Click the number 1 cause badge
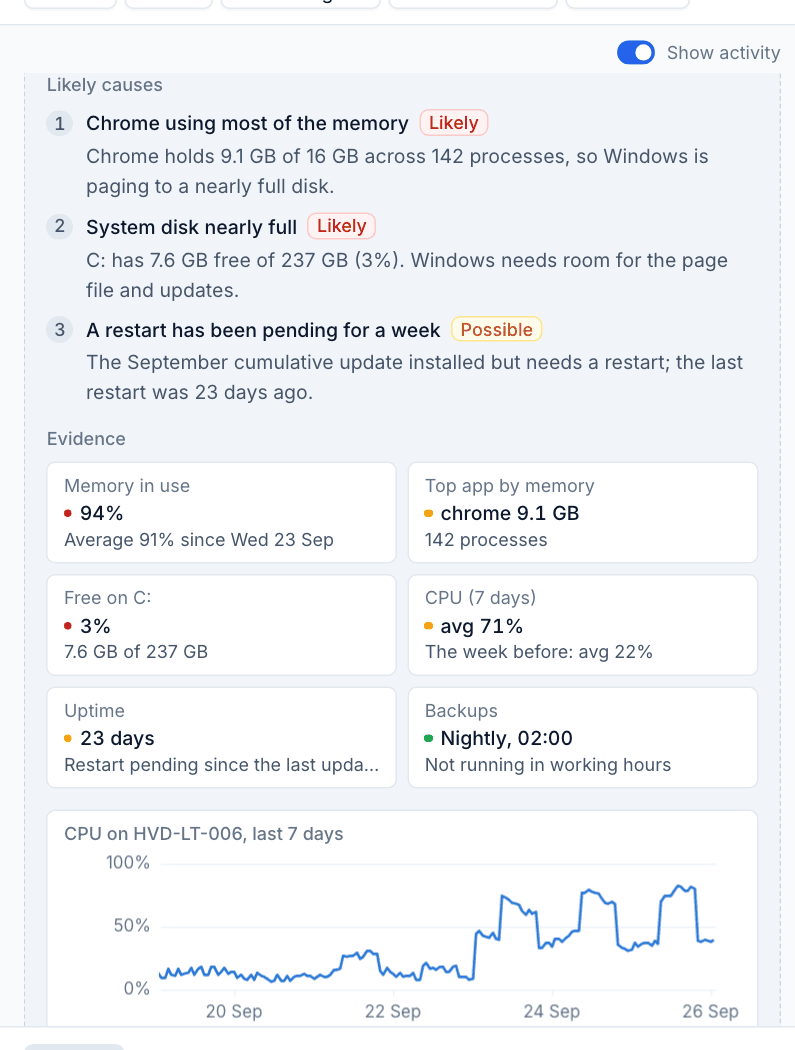The width and height of the screenshot is (795, 1050). pos(60,123)
